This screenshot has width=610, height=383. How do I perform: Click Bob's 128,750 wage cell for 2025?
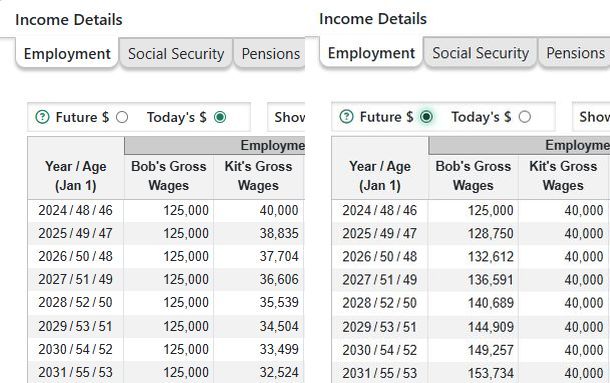coord(473,234)
